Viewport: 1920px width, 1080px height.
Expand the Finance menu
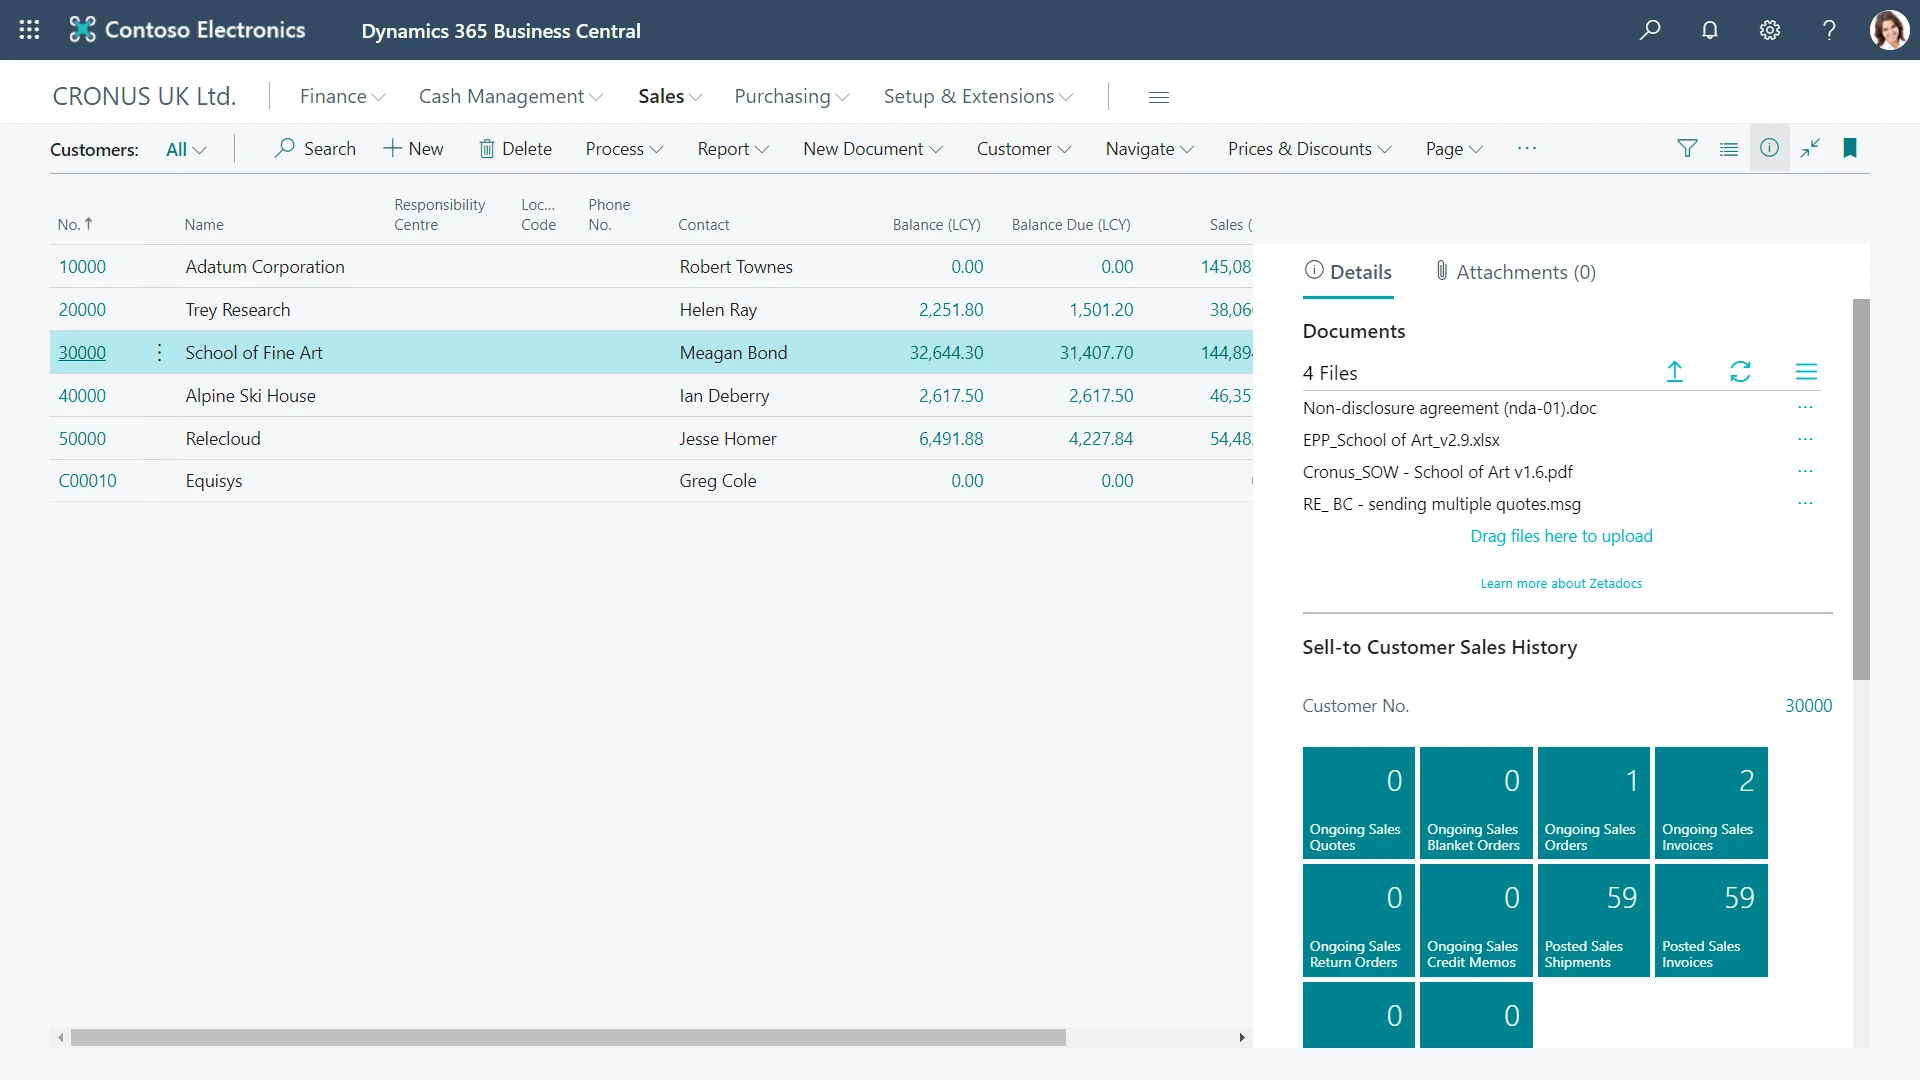click(342, 96)
